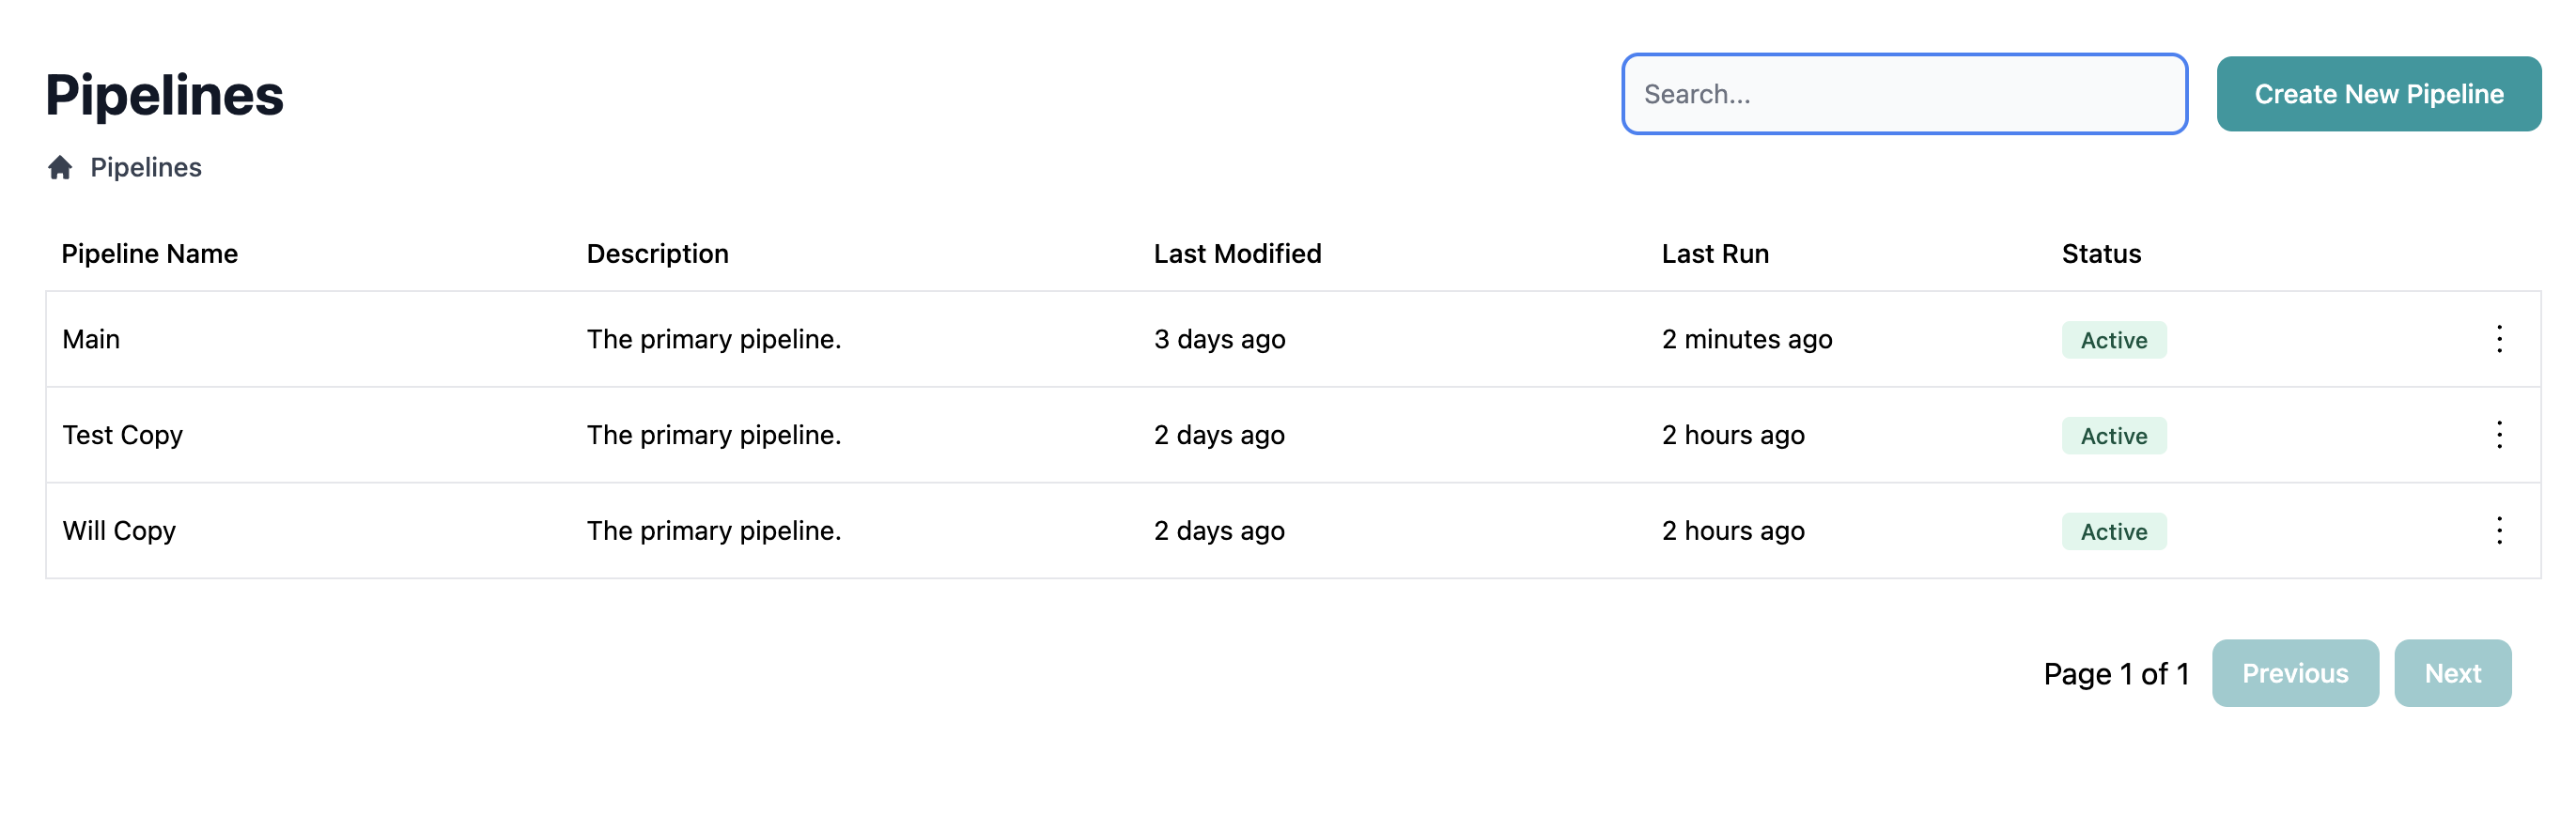The image size is (2576, 830).
Task: Click the home icon in the breadcrumb
Action: pos(61,167)
